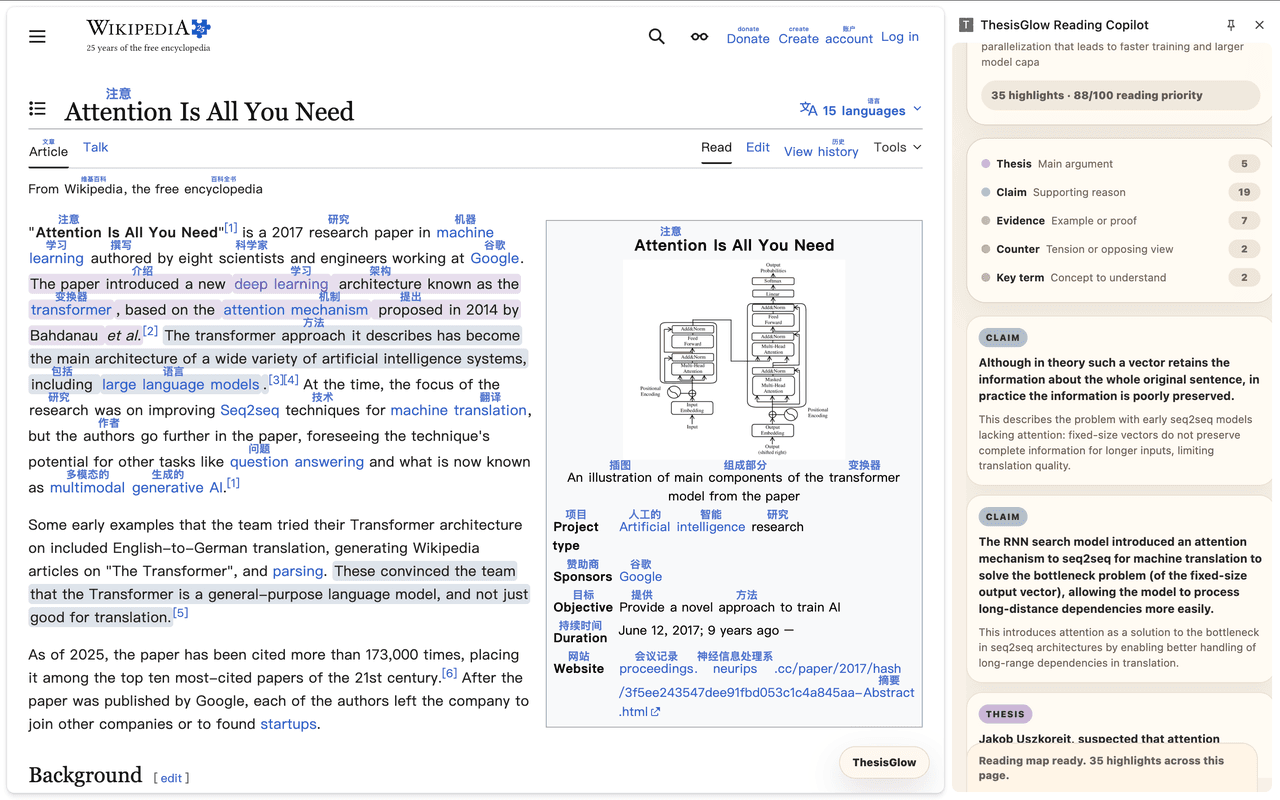Click the Donate link
Viewport: 1280px width, 800px height.
coord(748,38)
